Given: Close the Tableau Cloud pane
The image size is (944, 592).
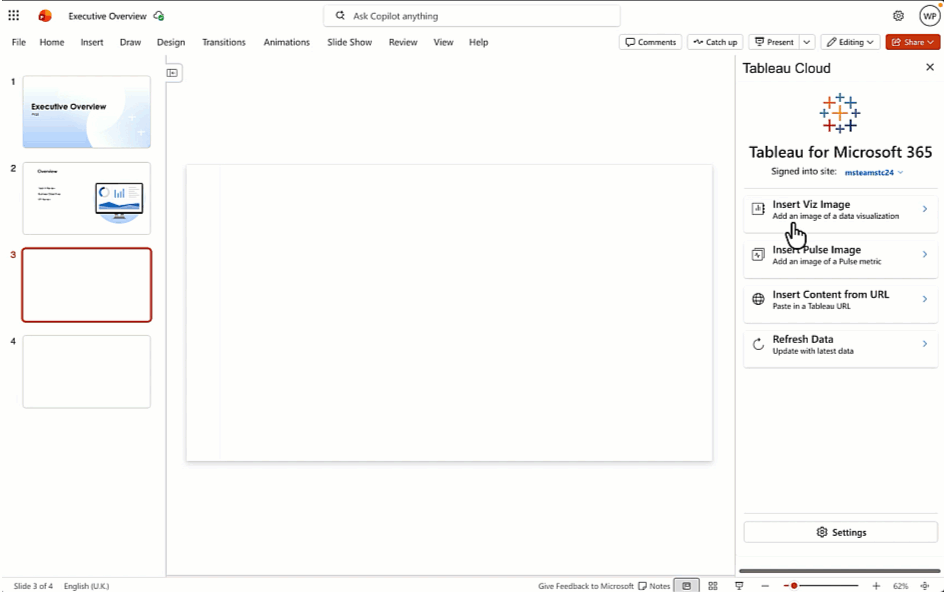Looking at the screenshot, I should [929, 68].
